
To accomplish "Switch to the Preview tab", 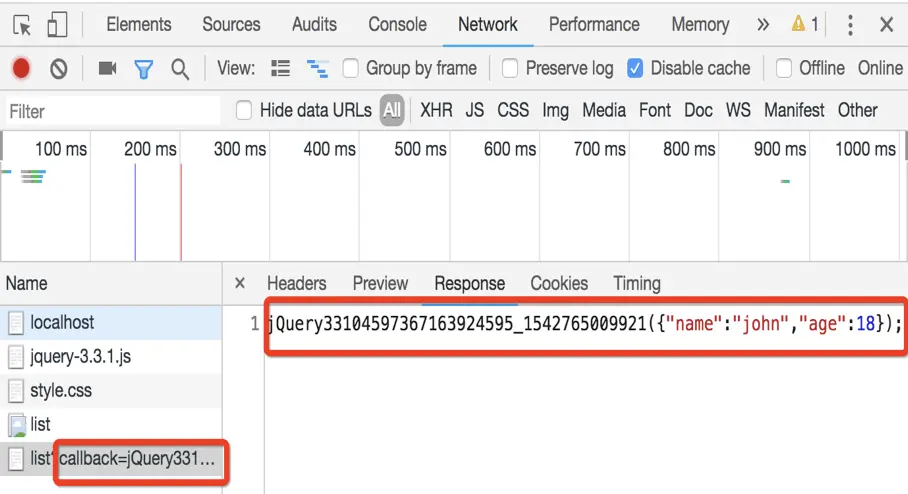I will click(380, 283).
